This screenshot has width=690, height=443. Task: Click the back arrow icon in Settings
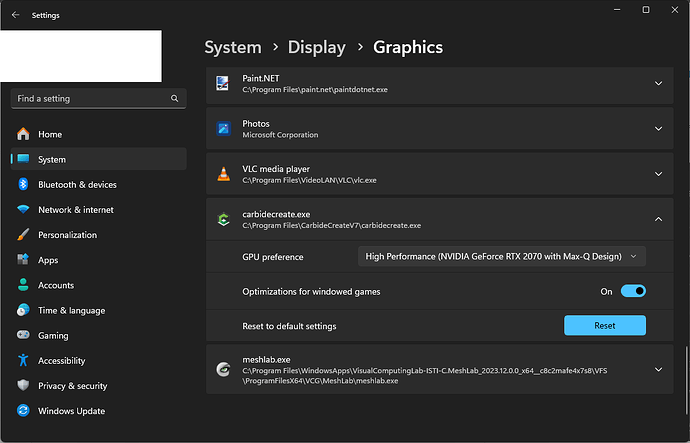click(x=15, y=15)
